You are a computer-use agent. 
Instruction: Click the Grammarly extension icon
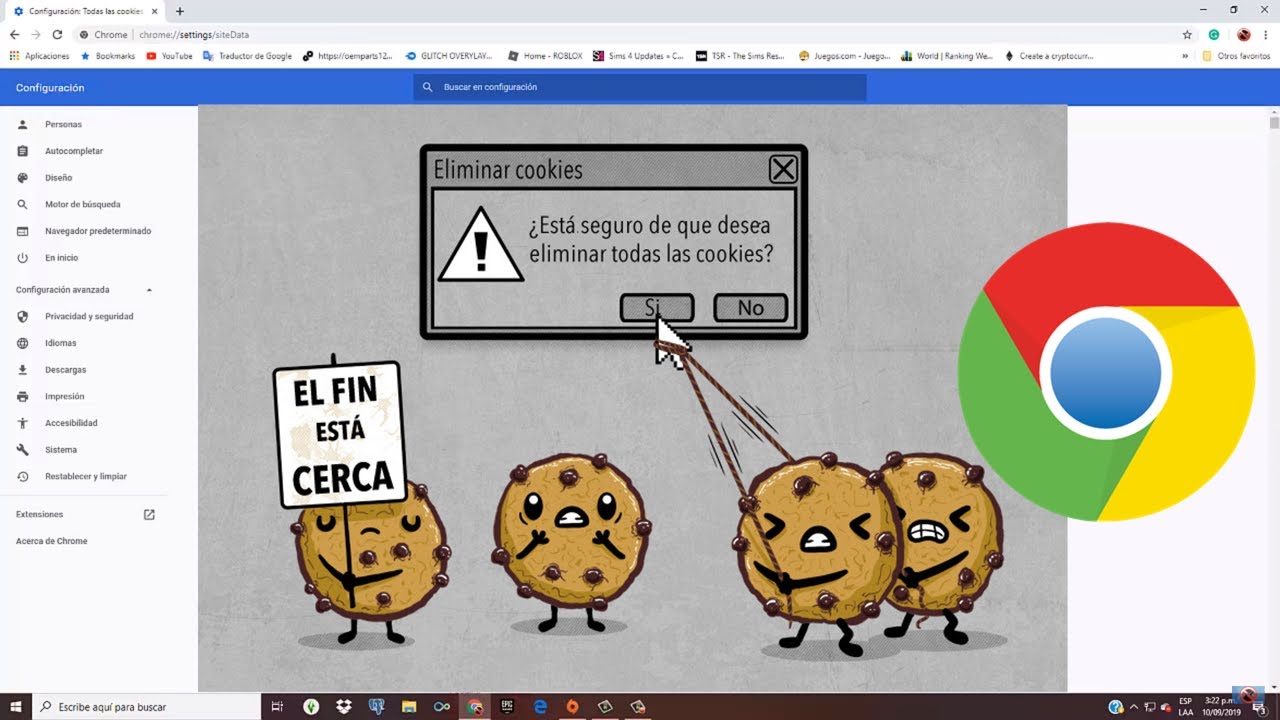click(1214, 35)
